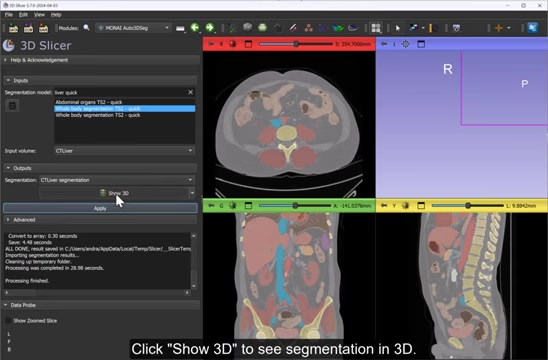
Task: Open the module history dropdown icon
Action: [180, 28]
